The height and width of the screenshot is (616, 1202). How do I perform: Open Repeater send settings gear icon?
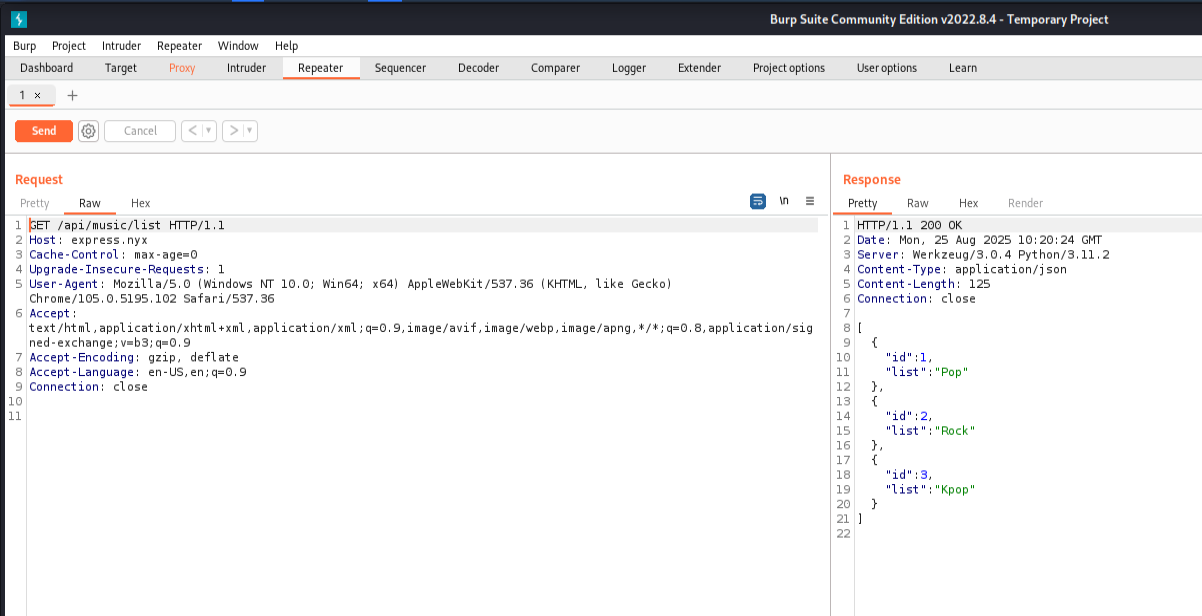click(x=88, y=131)
